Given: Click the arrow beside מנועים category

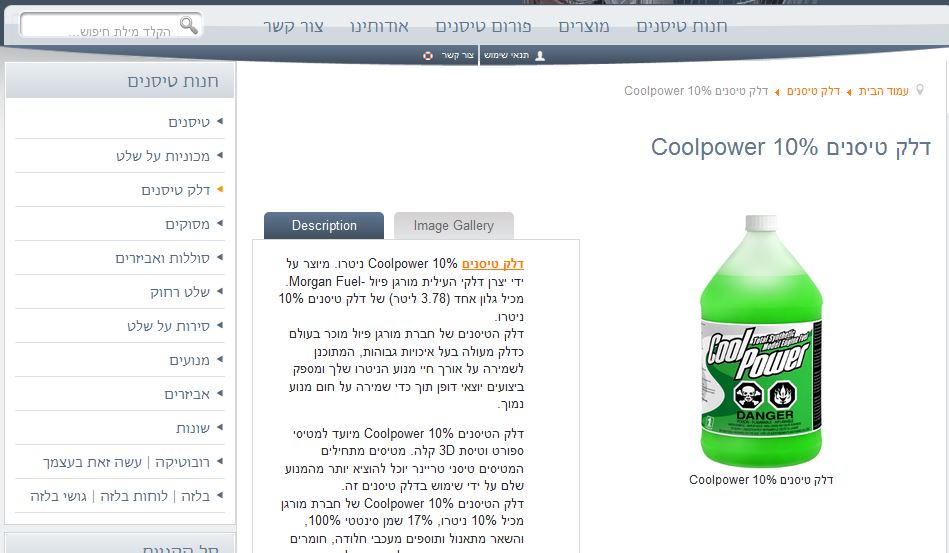Looking at the screenshot, I should coord(220,359).
